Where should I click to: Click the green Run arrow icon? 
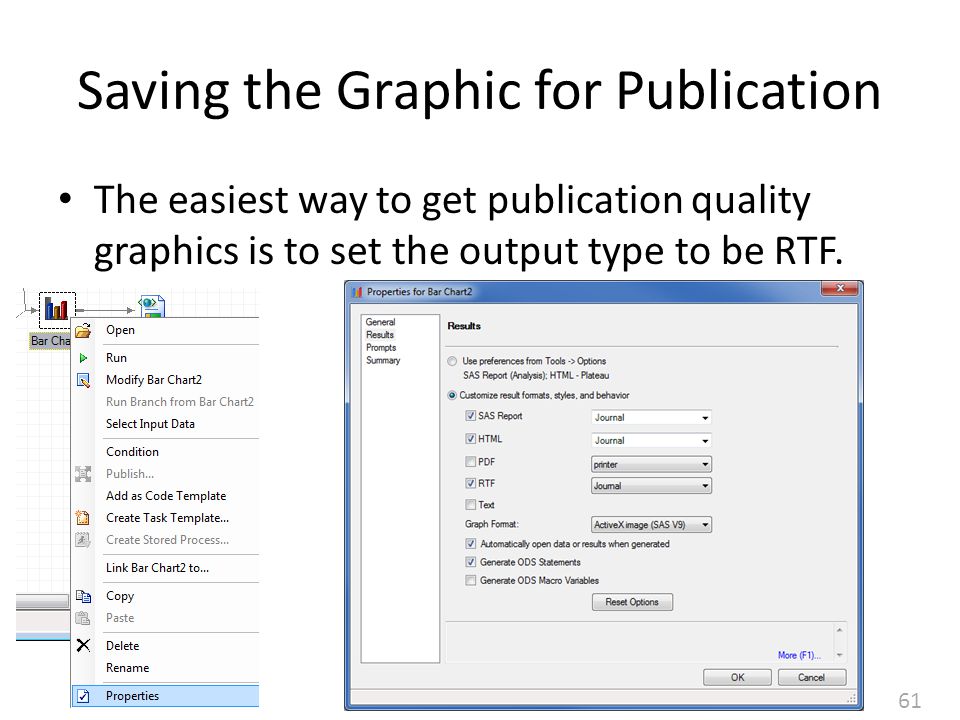83,358
